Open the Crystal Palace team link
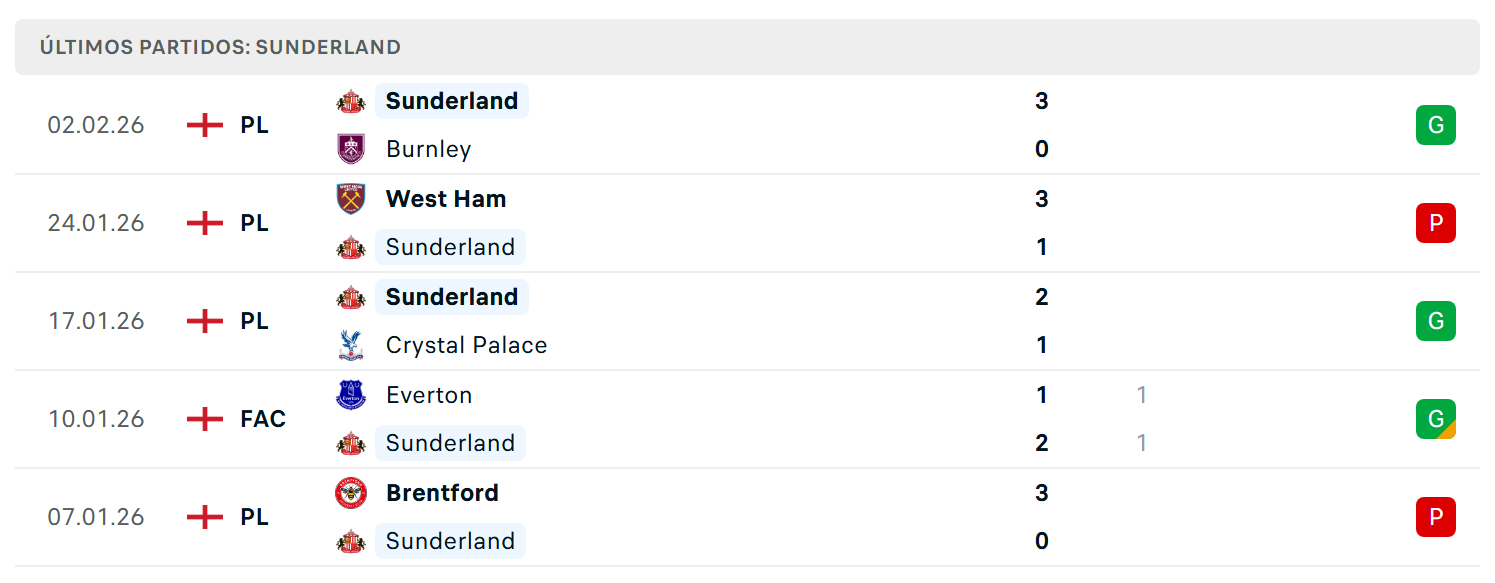This screenshot has height=583, width=1495. (467, 345)
